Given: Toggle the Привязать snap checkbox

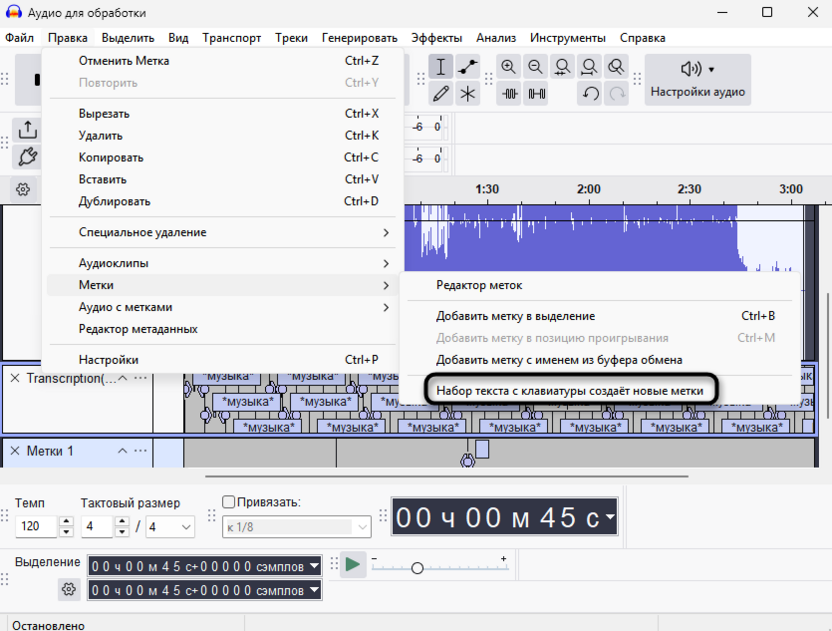Looking at the screenshot, I should pyautogui.click(x=229, y=502).
